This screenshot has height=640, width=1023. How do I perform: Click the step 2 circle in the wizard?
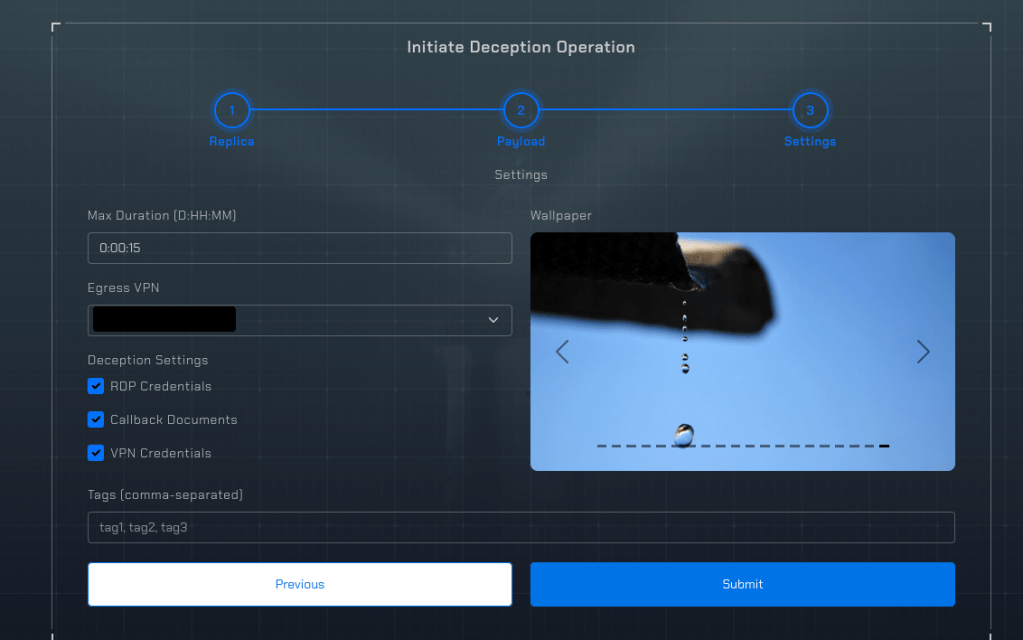[x=520, y=110]
